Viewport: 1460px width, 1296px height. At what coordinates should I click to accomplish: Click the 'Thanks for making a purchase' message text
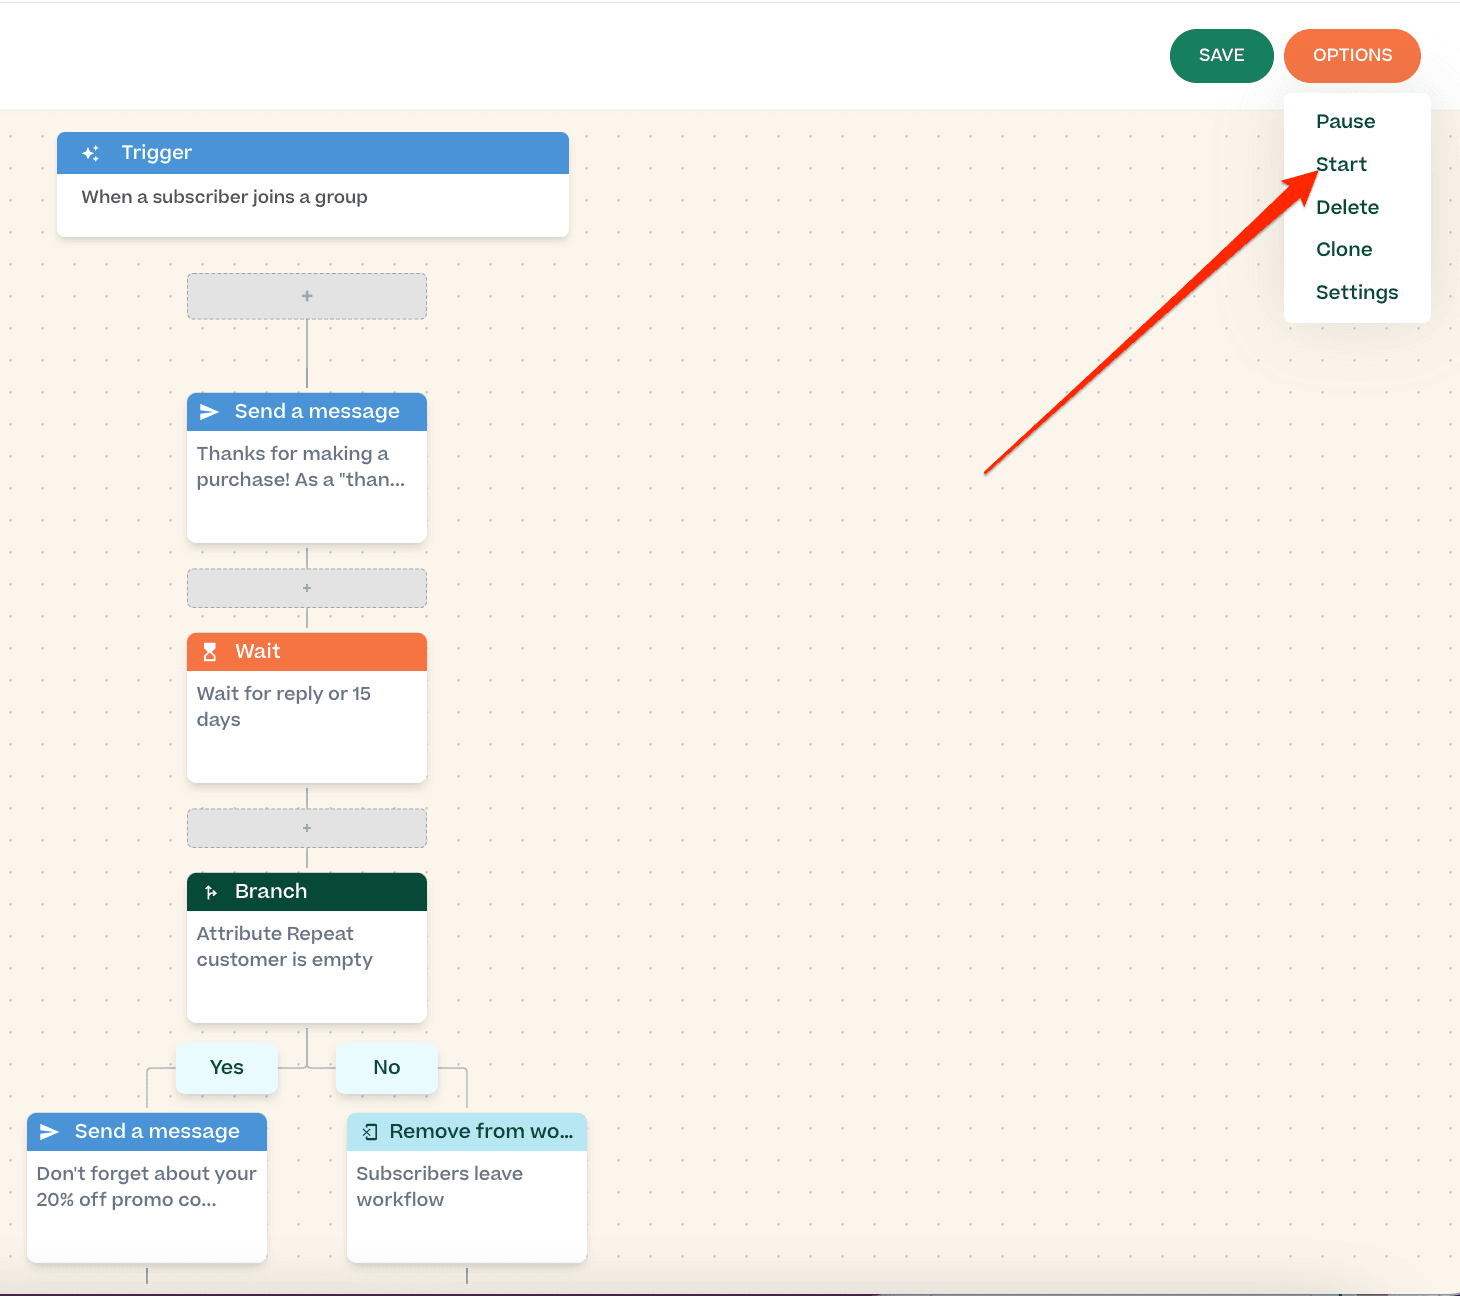tap(301, 467)
